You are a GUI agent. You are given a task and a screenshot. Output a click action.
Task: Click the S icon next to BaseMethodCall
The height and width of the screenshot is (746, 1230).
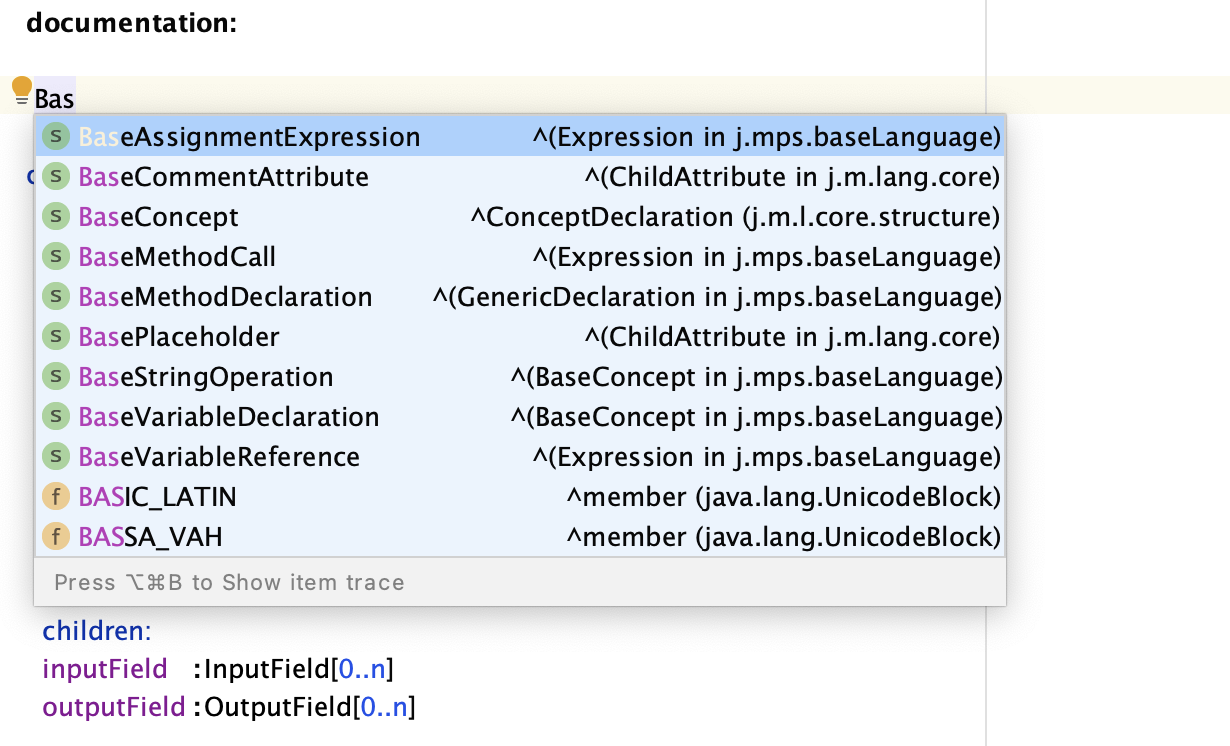point(56,256)
